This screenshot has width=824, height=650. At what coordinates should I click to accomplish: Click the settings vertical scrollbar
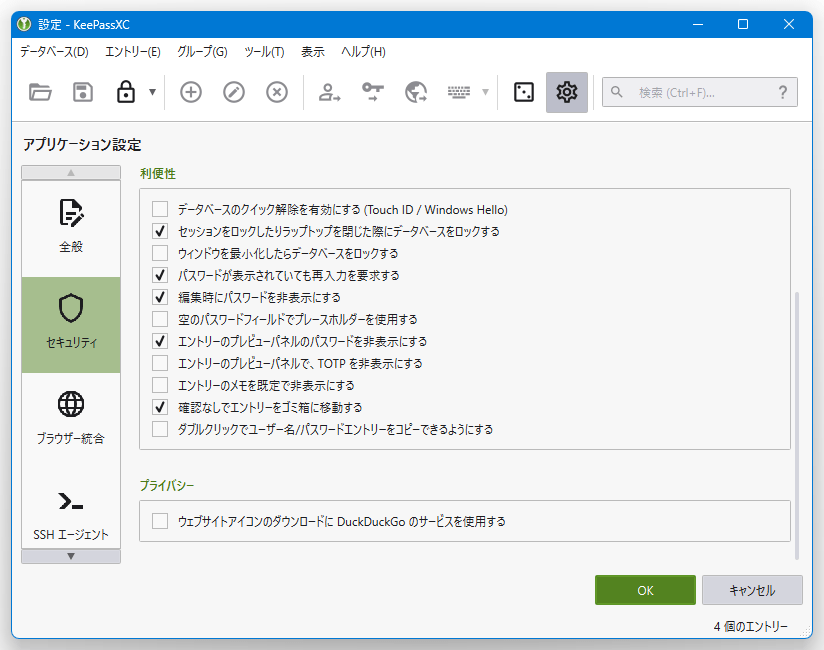tap(797, 426)
